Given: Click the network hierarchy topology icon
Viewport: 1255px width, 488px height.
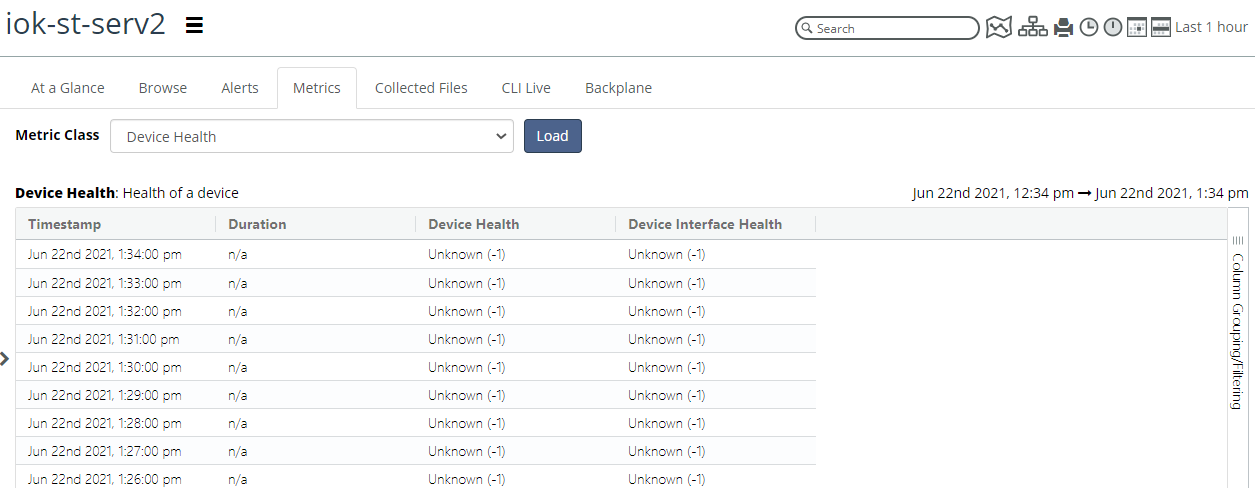Looking at the screenshot, I should pos(1033,27).
